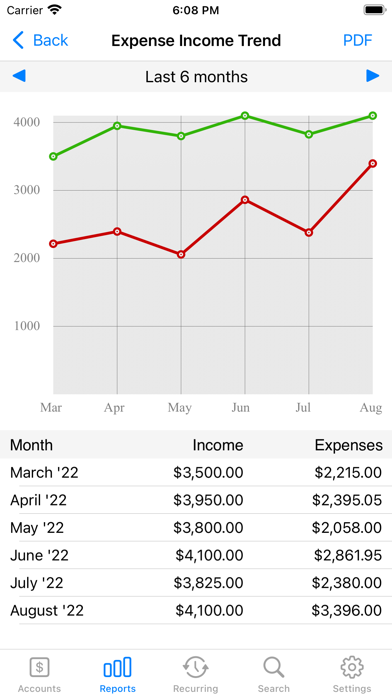392x696 pixels.
Task: Open the Reports bar chart tab
Action: (117, 667)
